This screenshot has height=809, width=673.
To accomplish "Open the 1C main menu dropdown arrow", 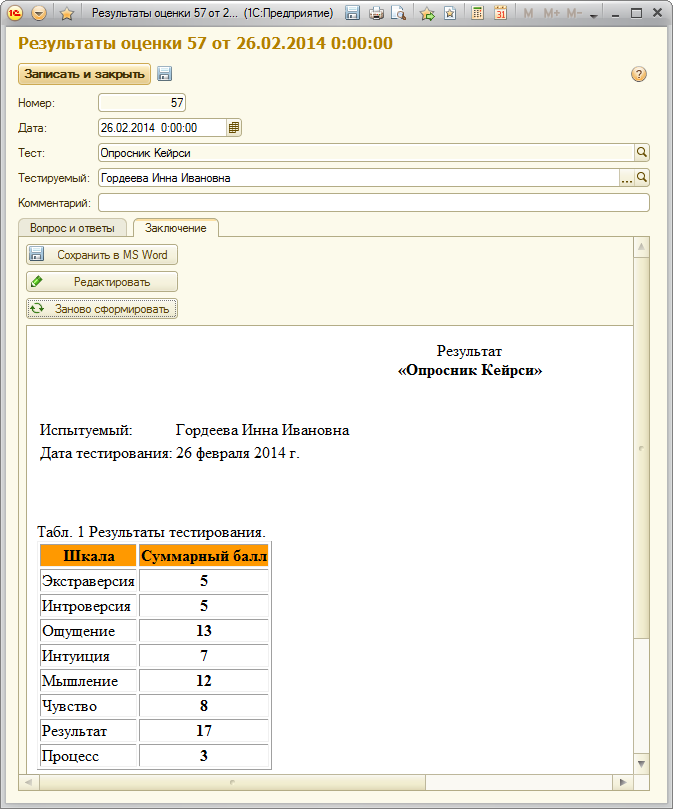I will click(x=39, y=13).
